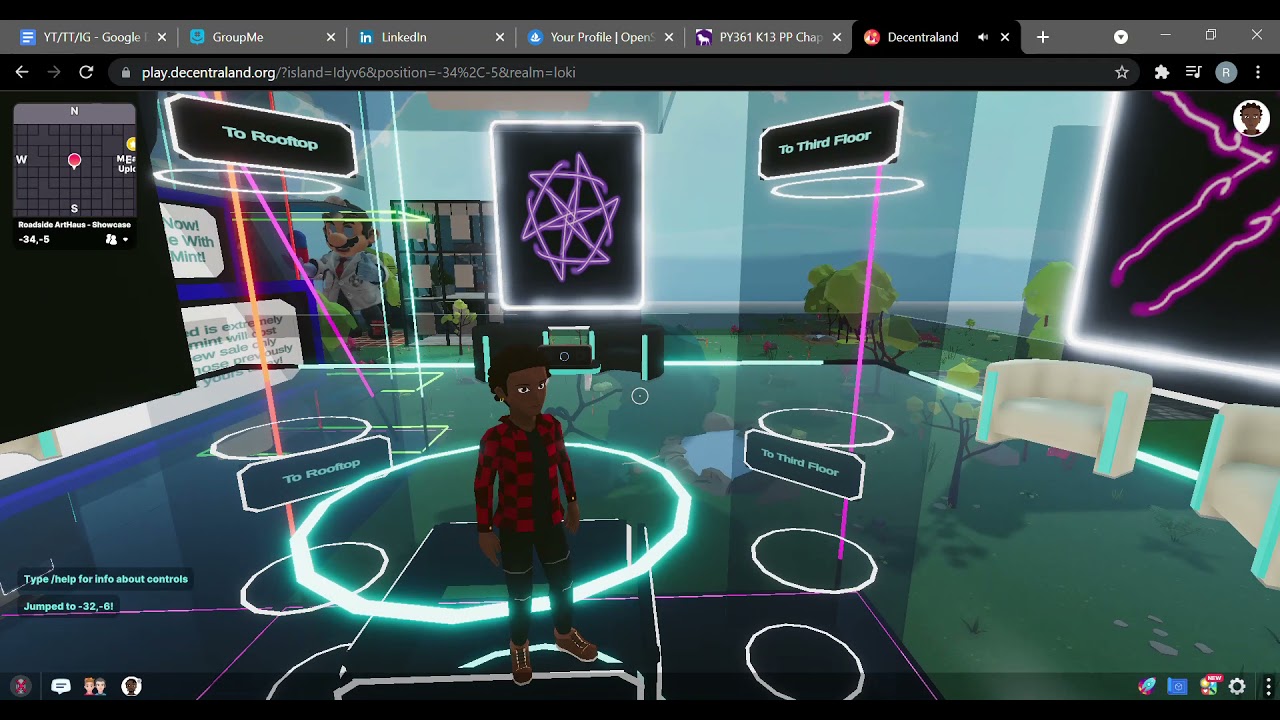Close the Decentraland tab
The image size is (1280, 720).
point(1005,37)
